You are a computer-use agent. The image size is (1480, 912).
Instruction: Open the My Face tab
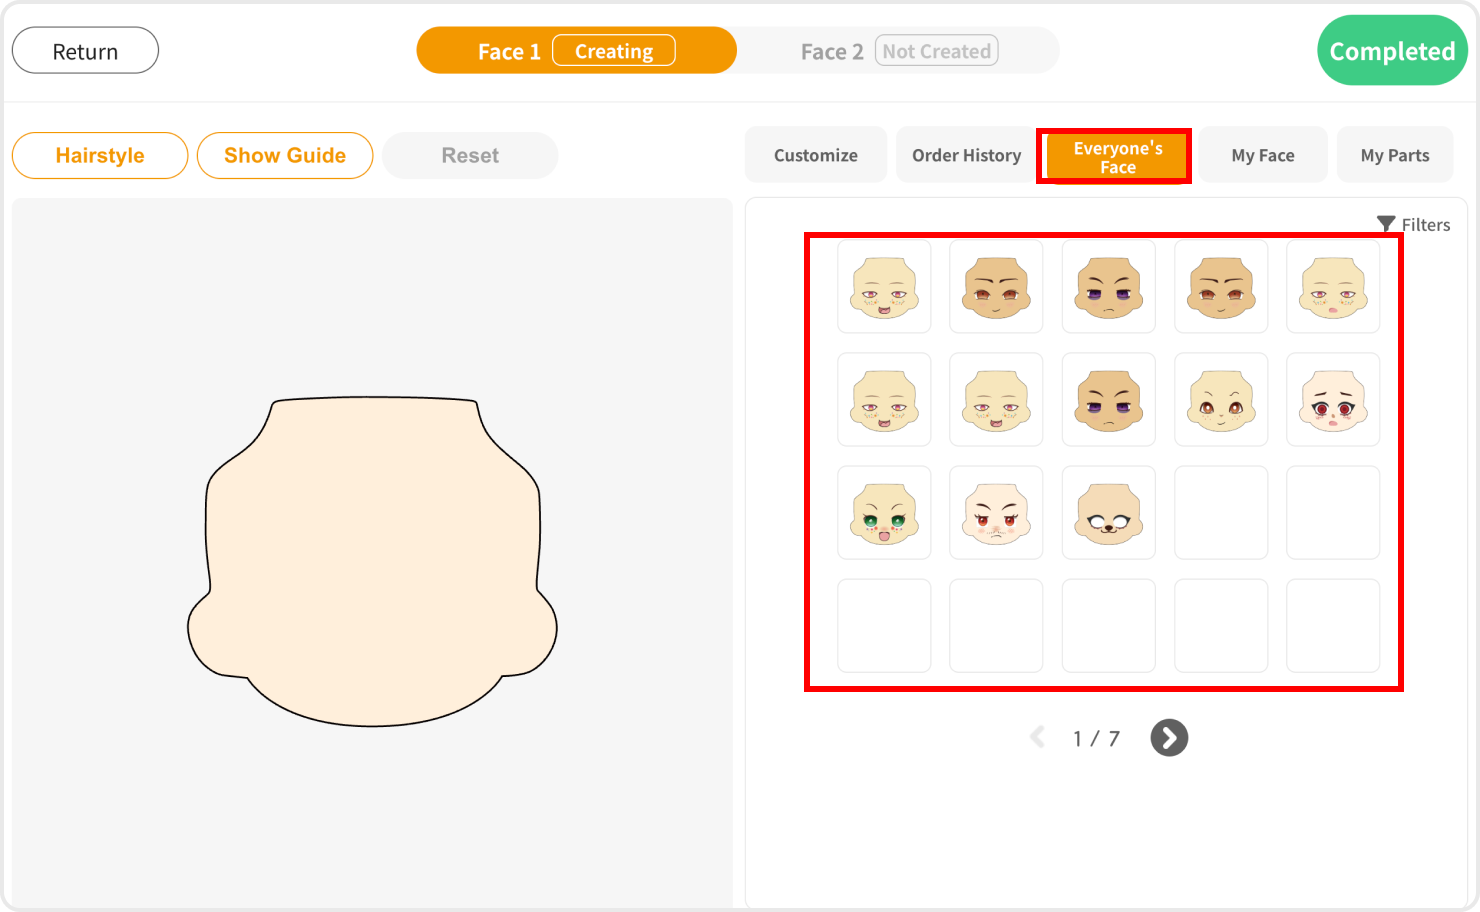1263,155
